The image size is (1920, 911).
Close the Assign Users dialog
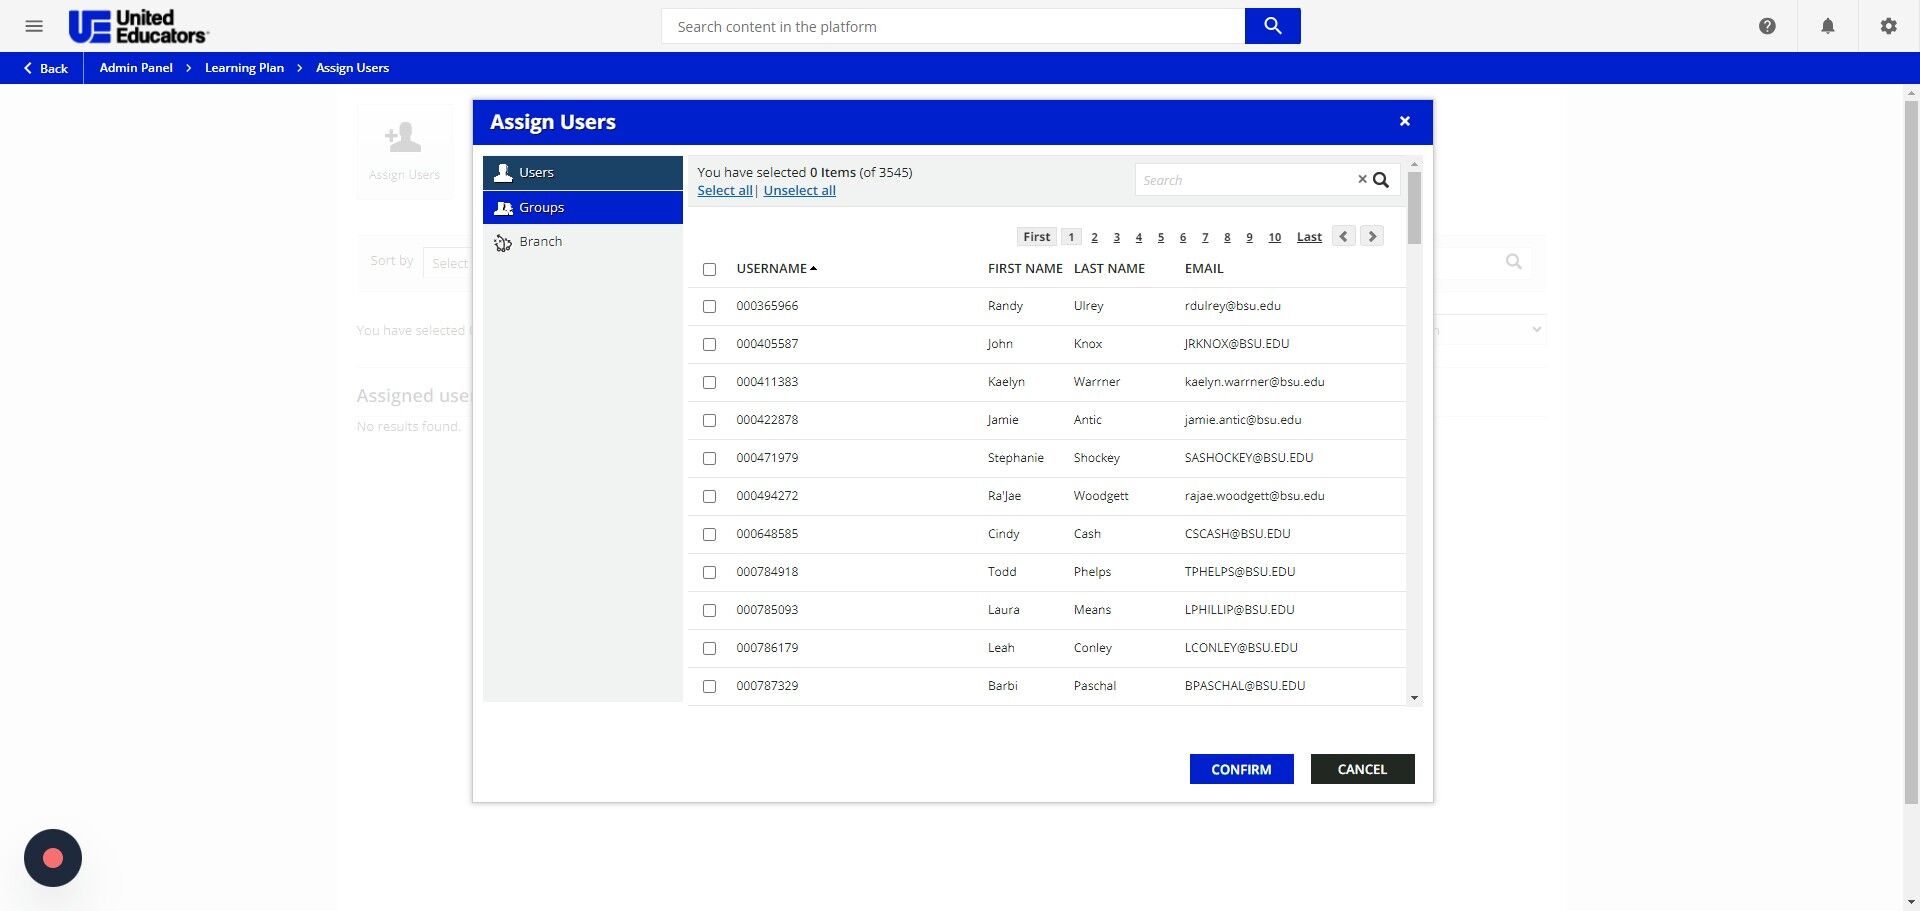point(1404,121)
